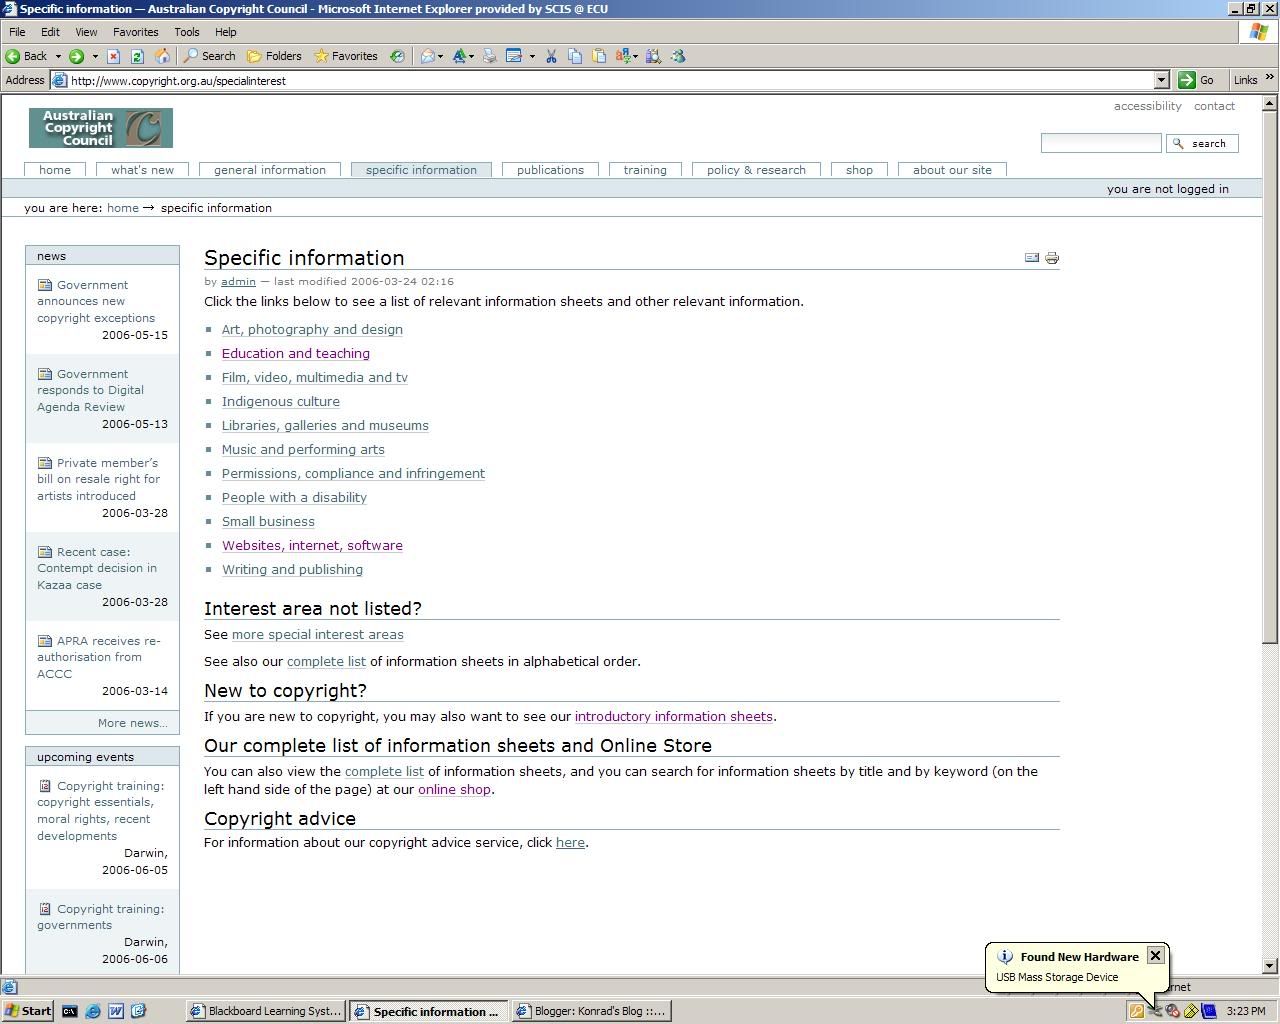
Task: Switch to the publications site tab
Action: 550,170
